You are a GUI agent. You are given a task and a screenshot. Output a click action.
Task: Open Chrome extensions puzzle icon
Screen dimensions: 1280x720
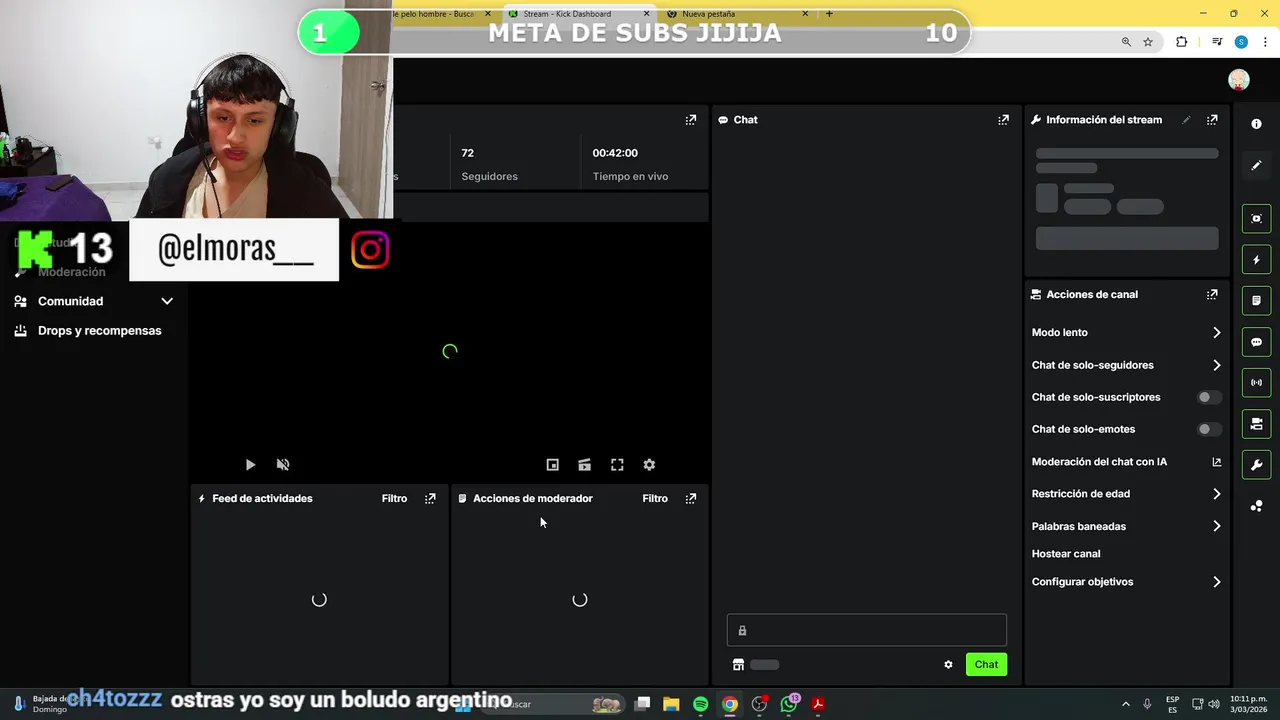1182,42
